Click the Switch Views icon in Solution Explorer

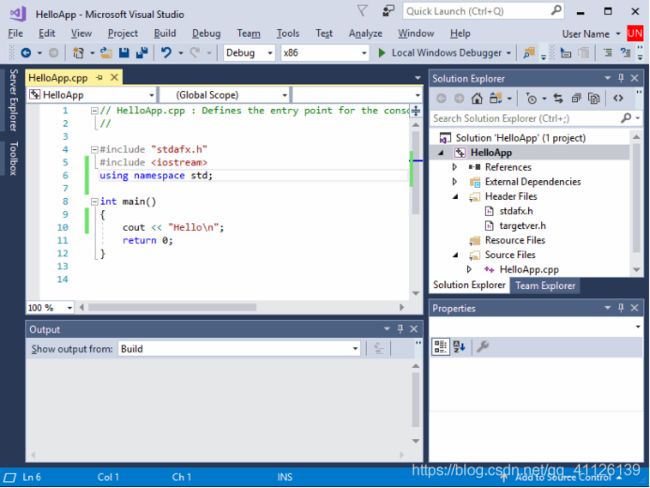point(495,98)
